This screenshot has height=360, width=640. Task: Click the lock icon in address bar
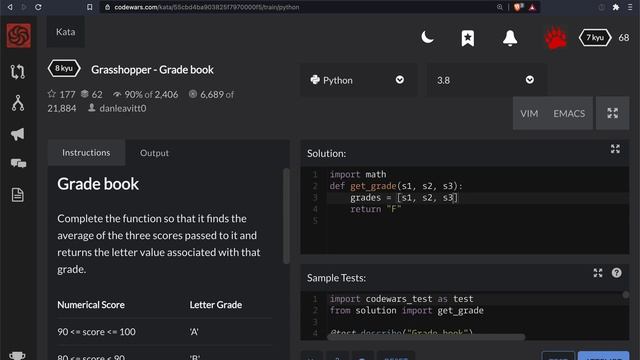(x=107, y=7)
